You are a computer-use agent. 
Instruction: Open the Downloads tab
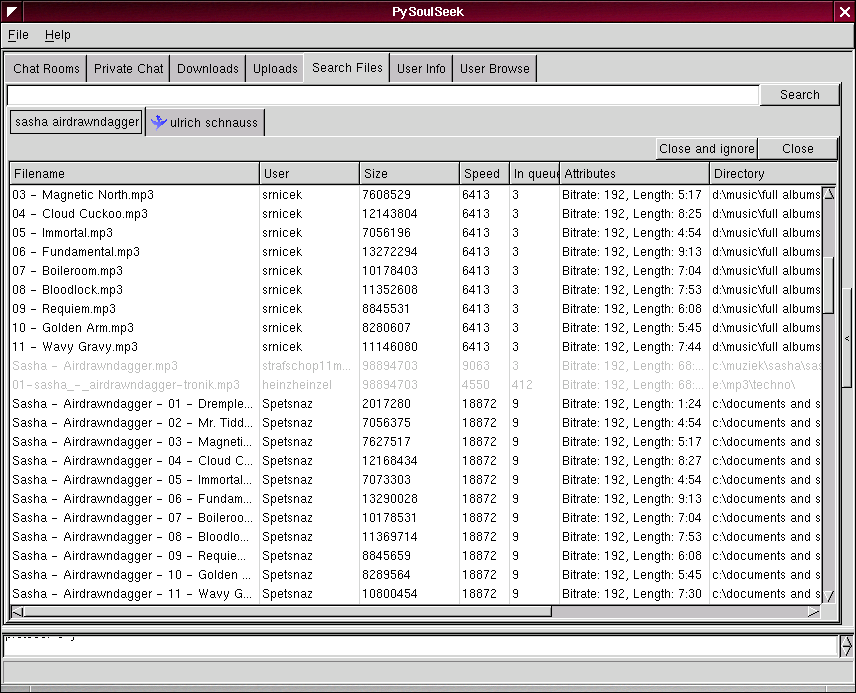pyautogui.click(x=207, y=69)
